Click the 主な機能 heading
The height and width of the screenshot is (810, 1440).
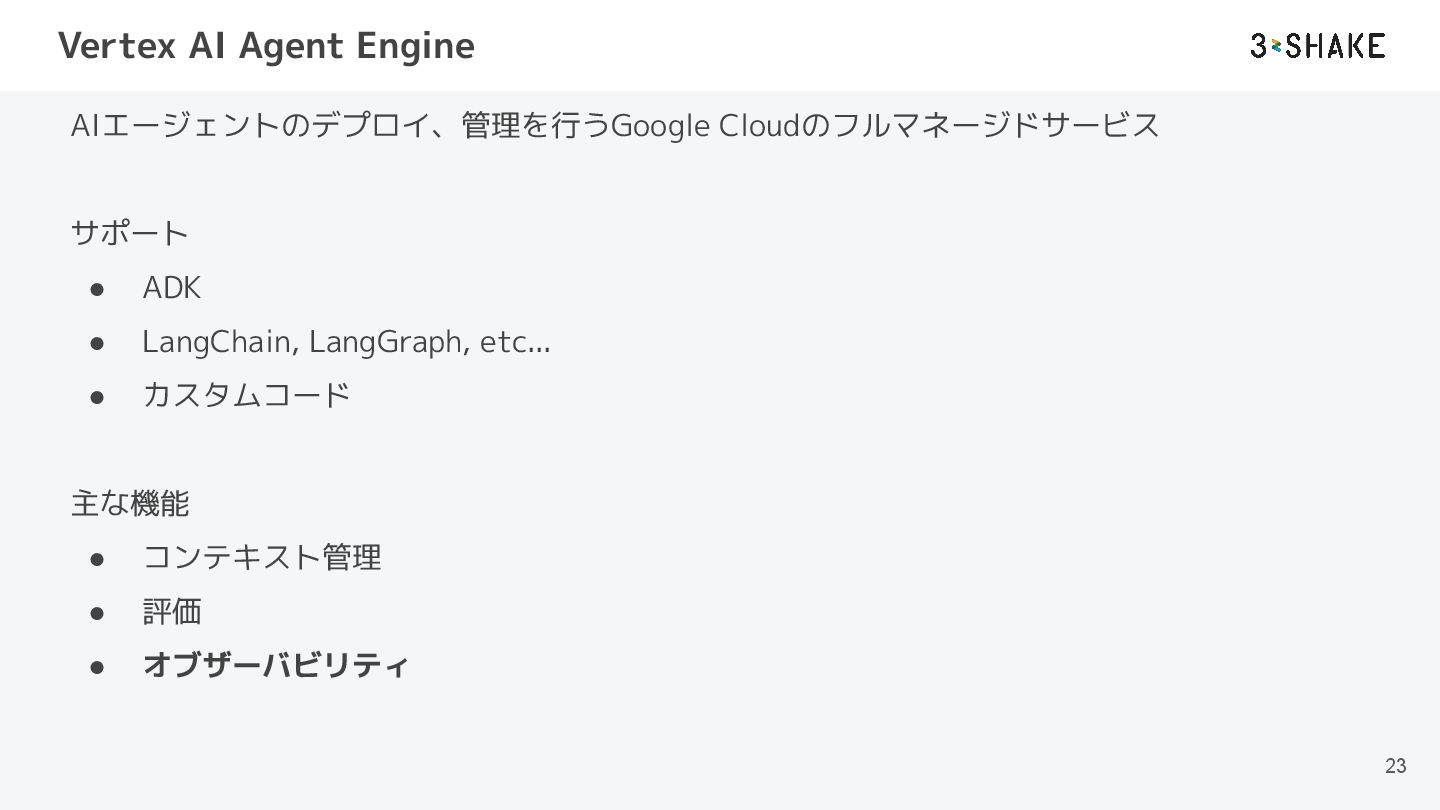(x=130, y=503)
